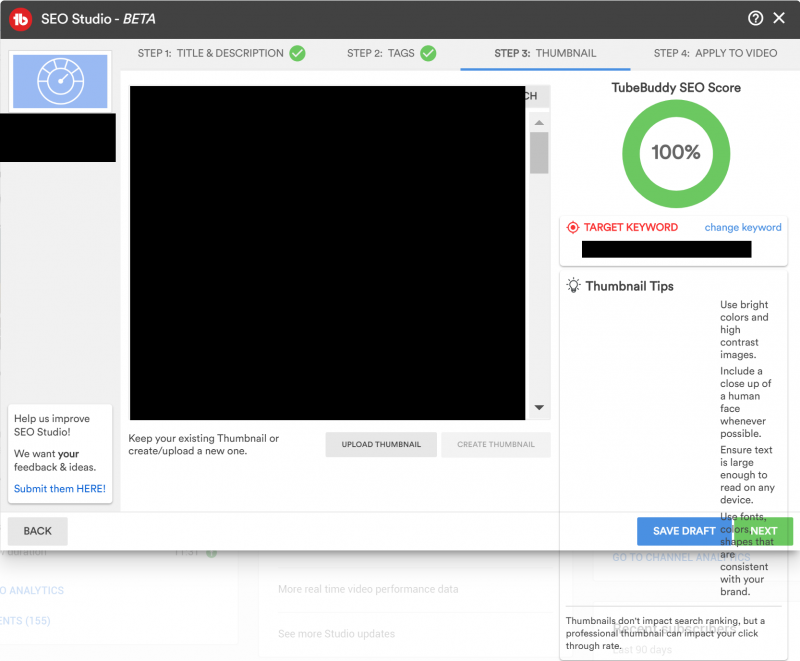Viewport: 800px width, 661px height.
Task: Close the SEO Studio dialog
Action: (781, 18)
